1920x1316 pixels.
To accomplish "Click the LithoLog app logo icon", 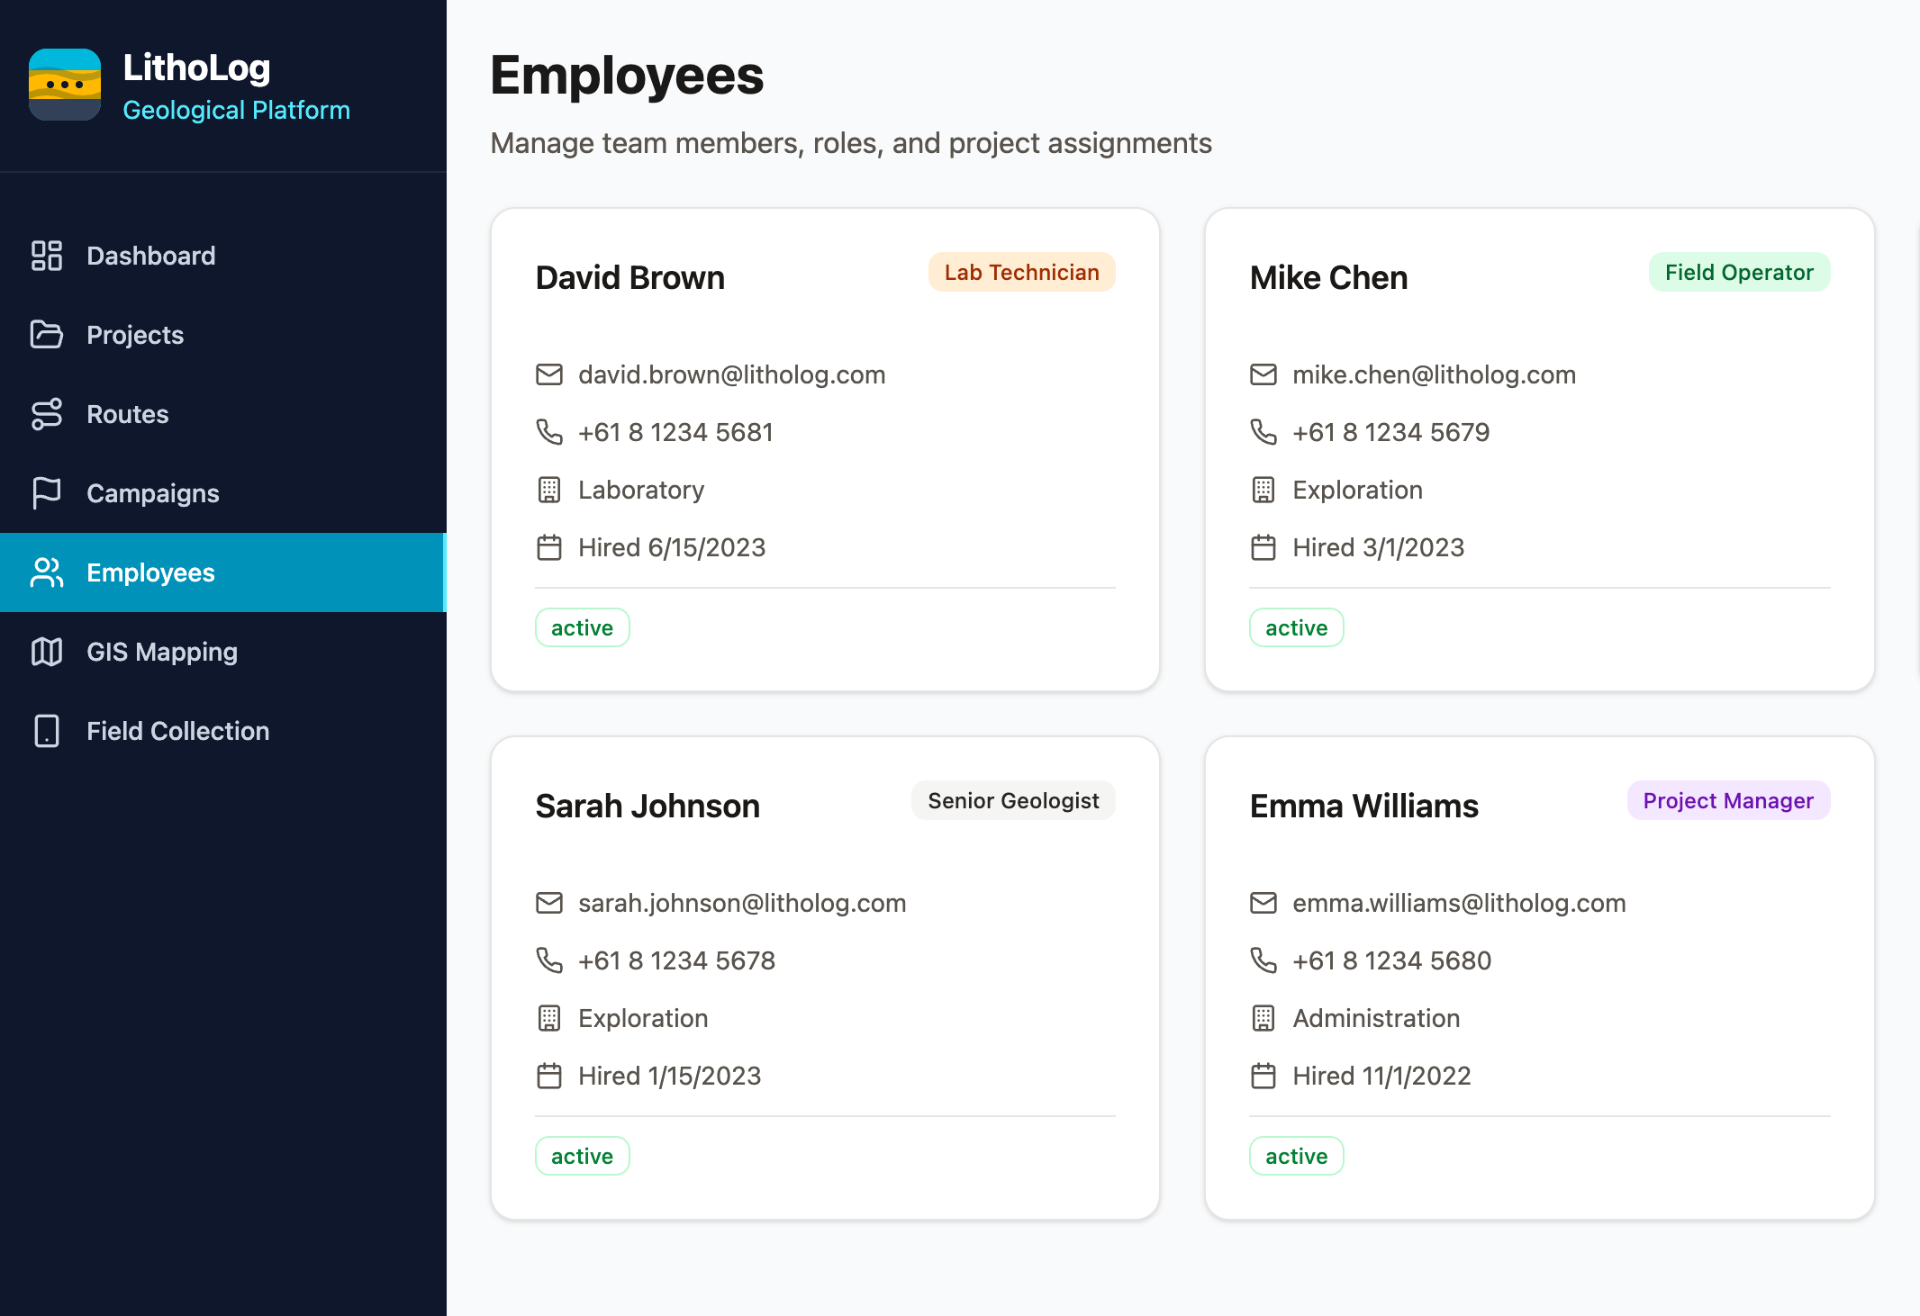I will pos(65,85).
